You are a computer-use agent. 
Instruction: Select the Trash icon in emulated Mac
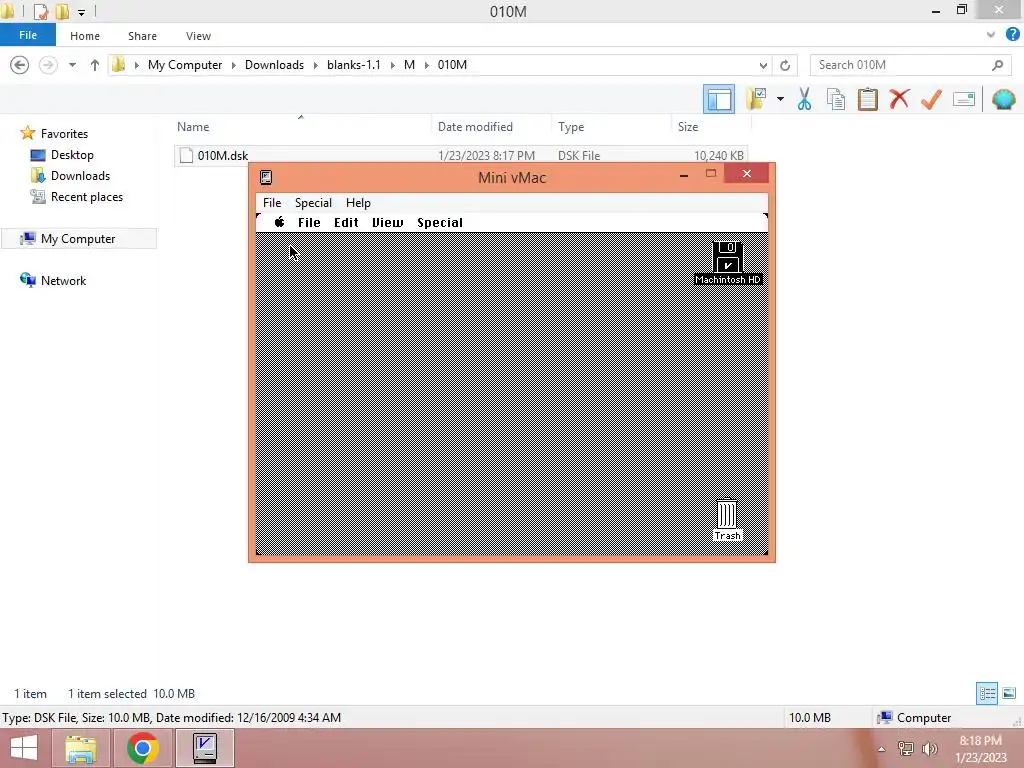point(727,520)
